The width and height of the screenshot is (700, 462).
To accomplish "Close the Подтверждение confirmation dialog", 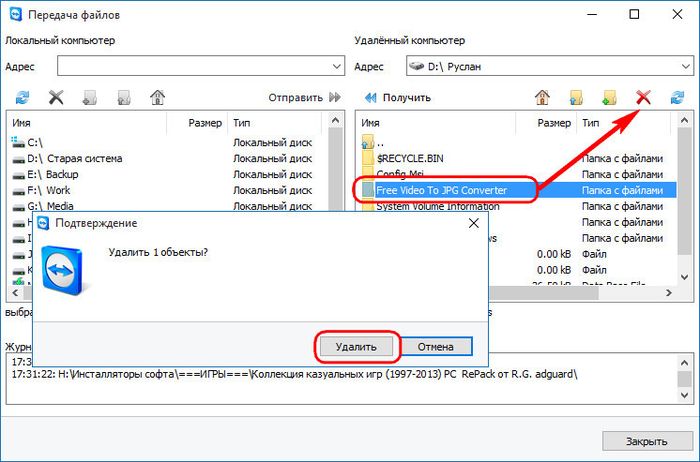I will pos(469,224).
